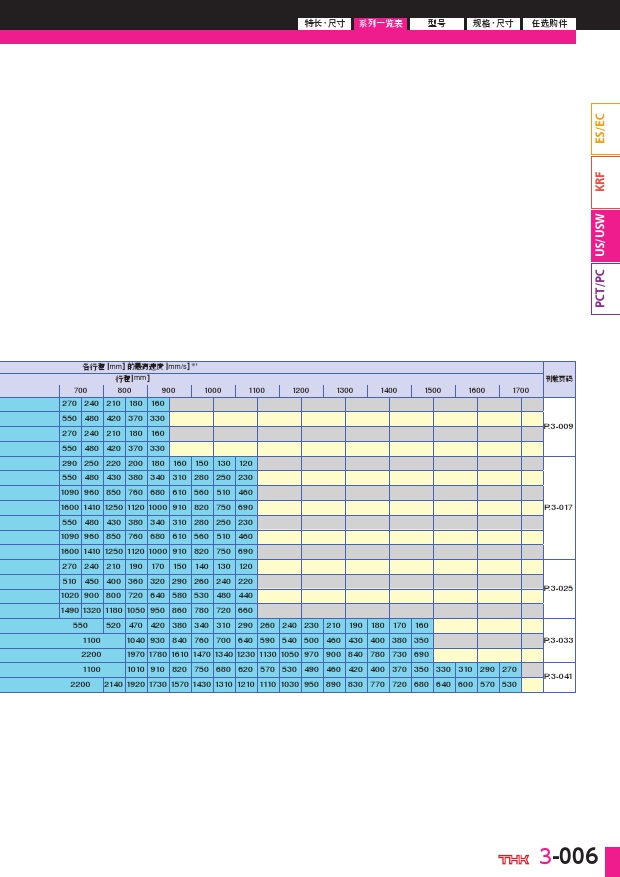Select the 1700 stroke column header
Image resolution: width=620 pixels, height=877 pixels.
pyautogui.click(x=521, y=390)
